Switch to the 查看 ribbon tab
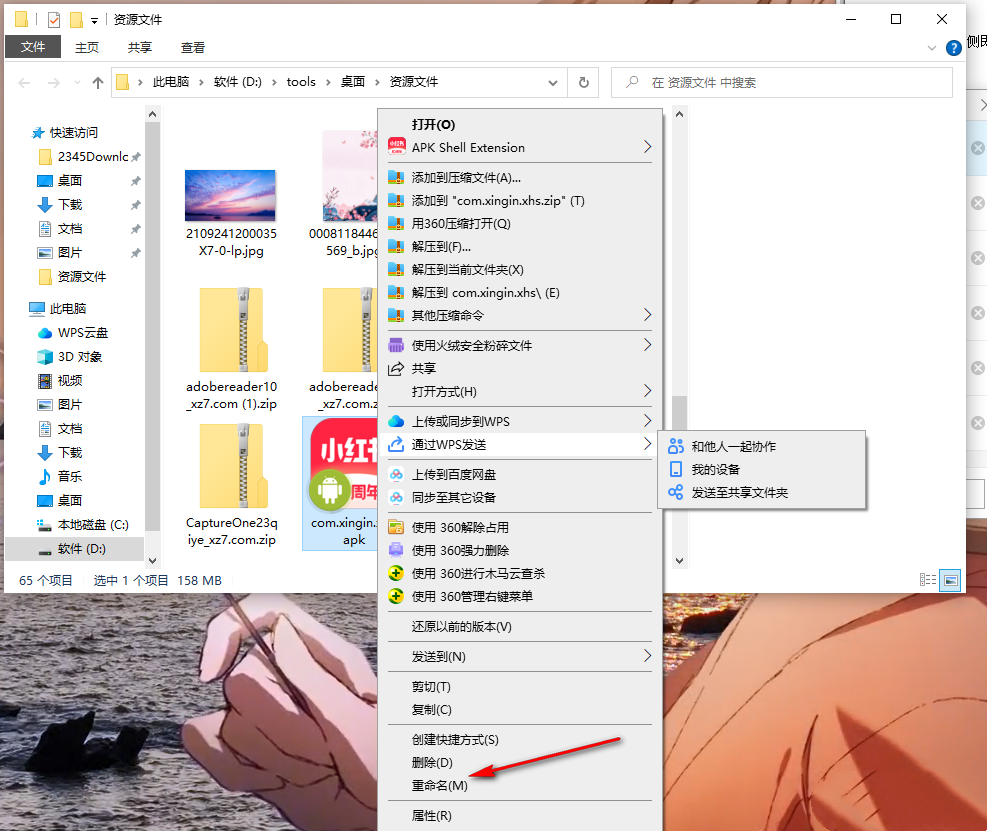This screenshot has width=987, height=831. pyautogui.click(x=192, y=46)
